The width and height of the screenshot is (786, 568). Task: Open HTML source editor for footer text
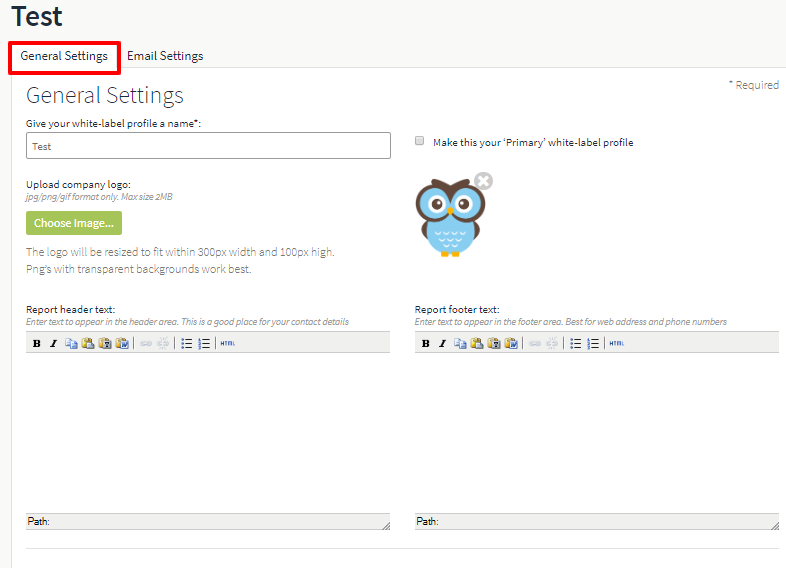(617, 343)
